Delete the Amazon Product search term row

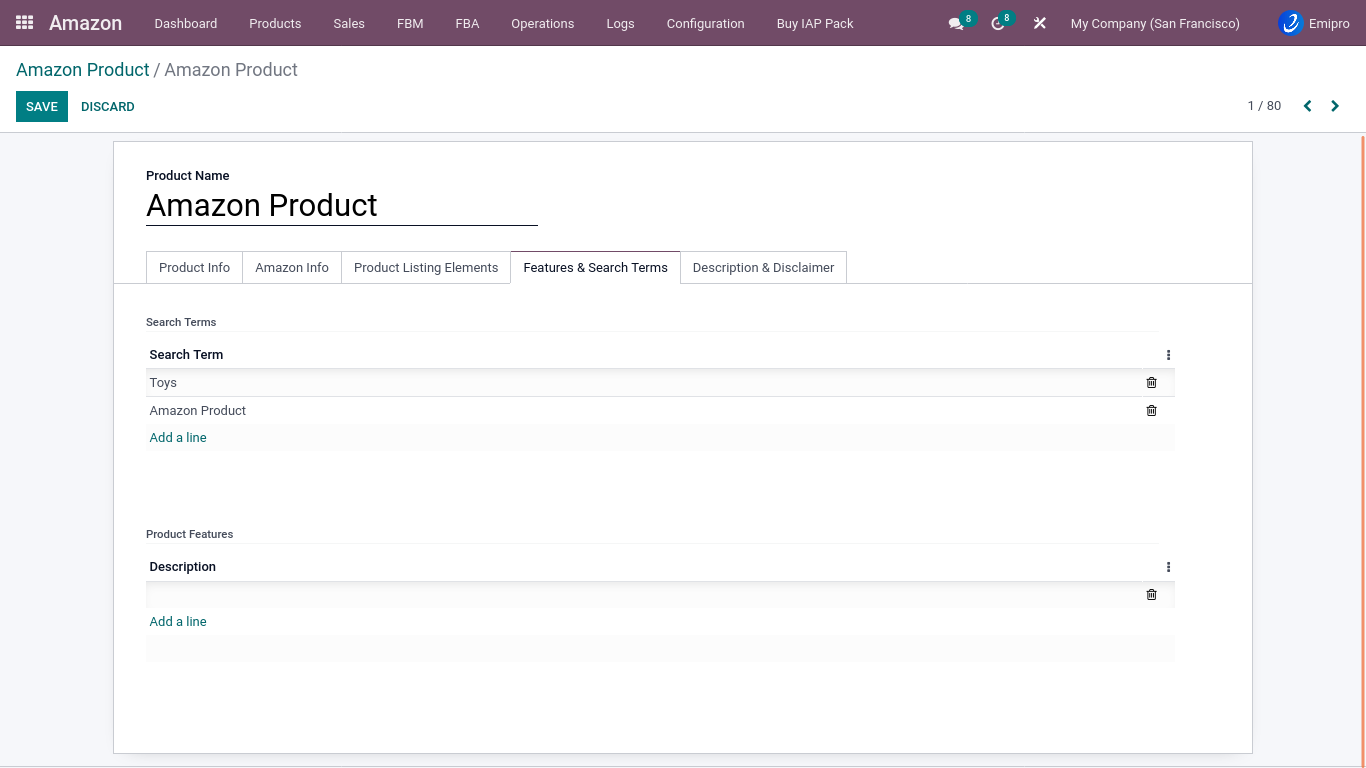coord(1151,411)
